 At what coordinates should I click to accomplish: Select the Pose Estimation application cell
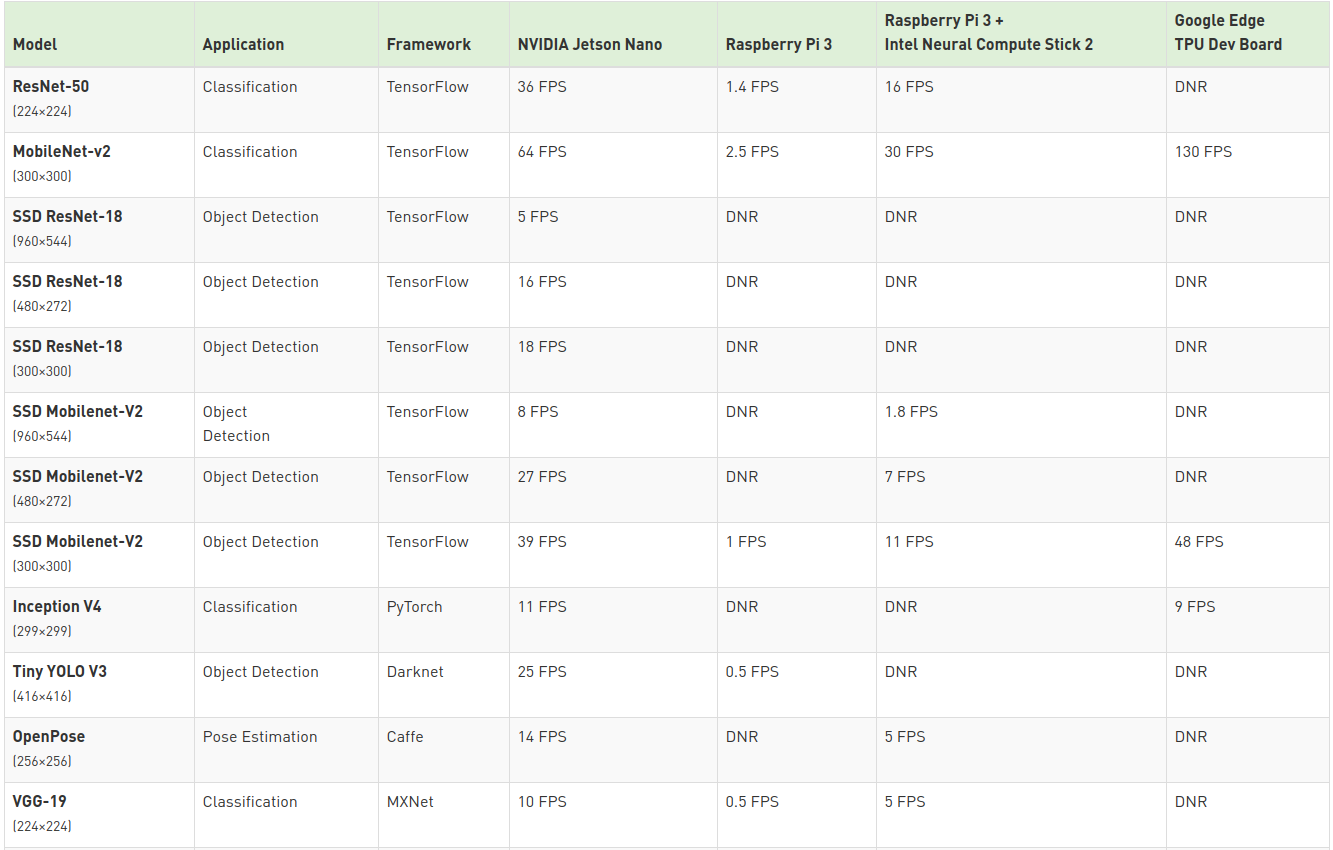[260, 737]
